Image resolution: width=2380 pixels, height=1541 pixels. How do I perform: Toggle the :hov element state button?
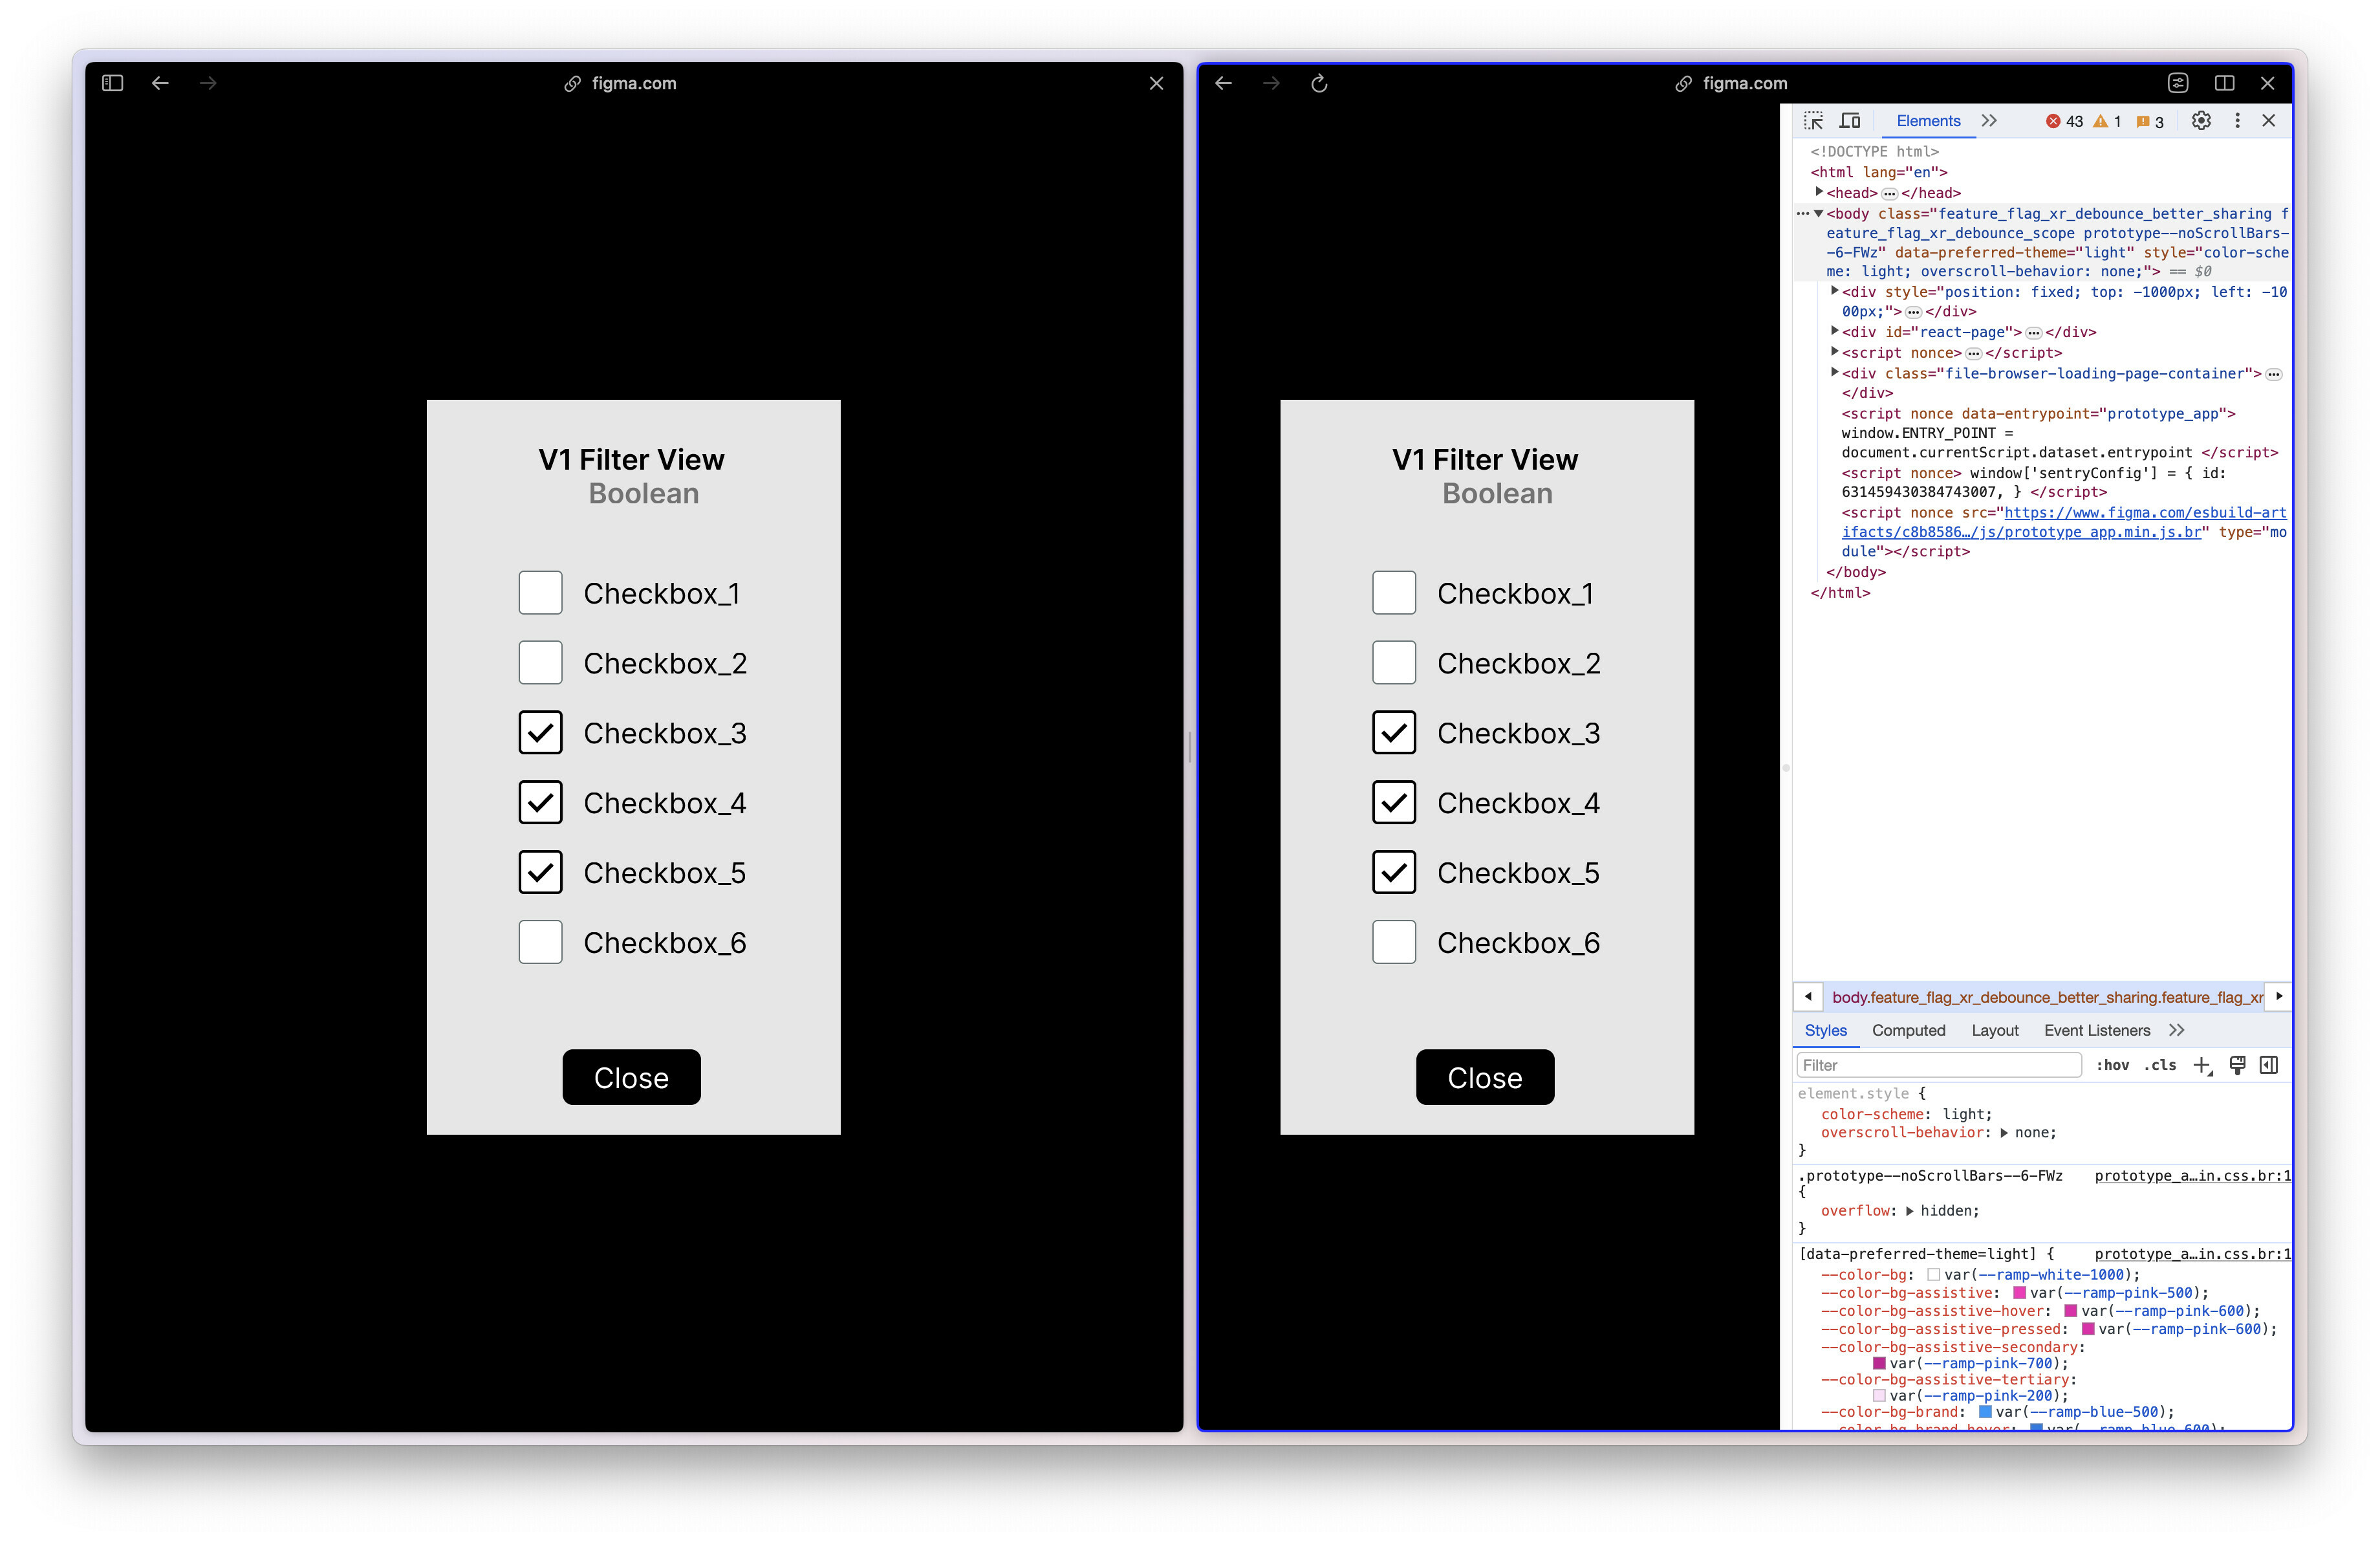[2112, 1065]
